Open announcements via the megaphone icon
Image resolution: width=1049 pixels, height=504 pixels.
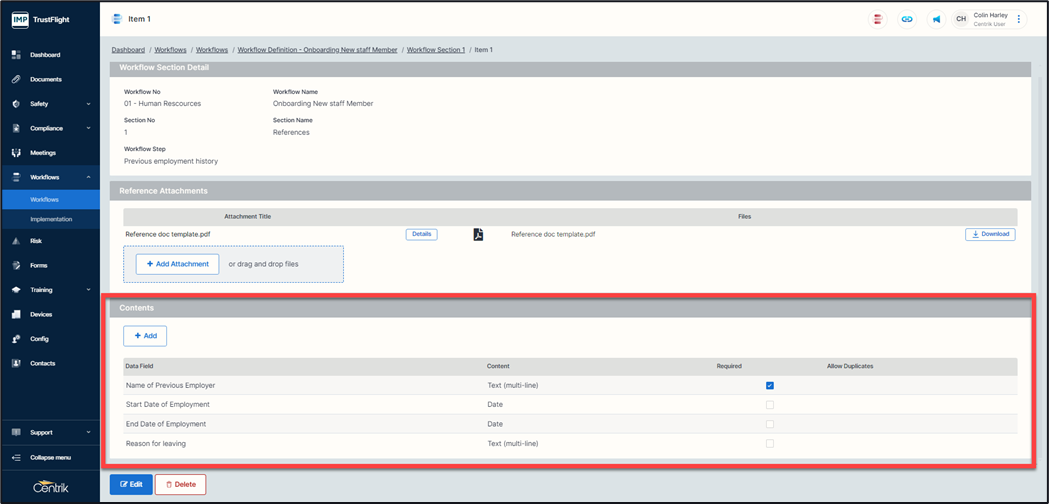(x=936, y=19)
